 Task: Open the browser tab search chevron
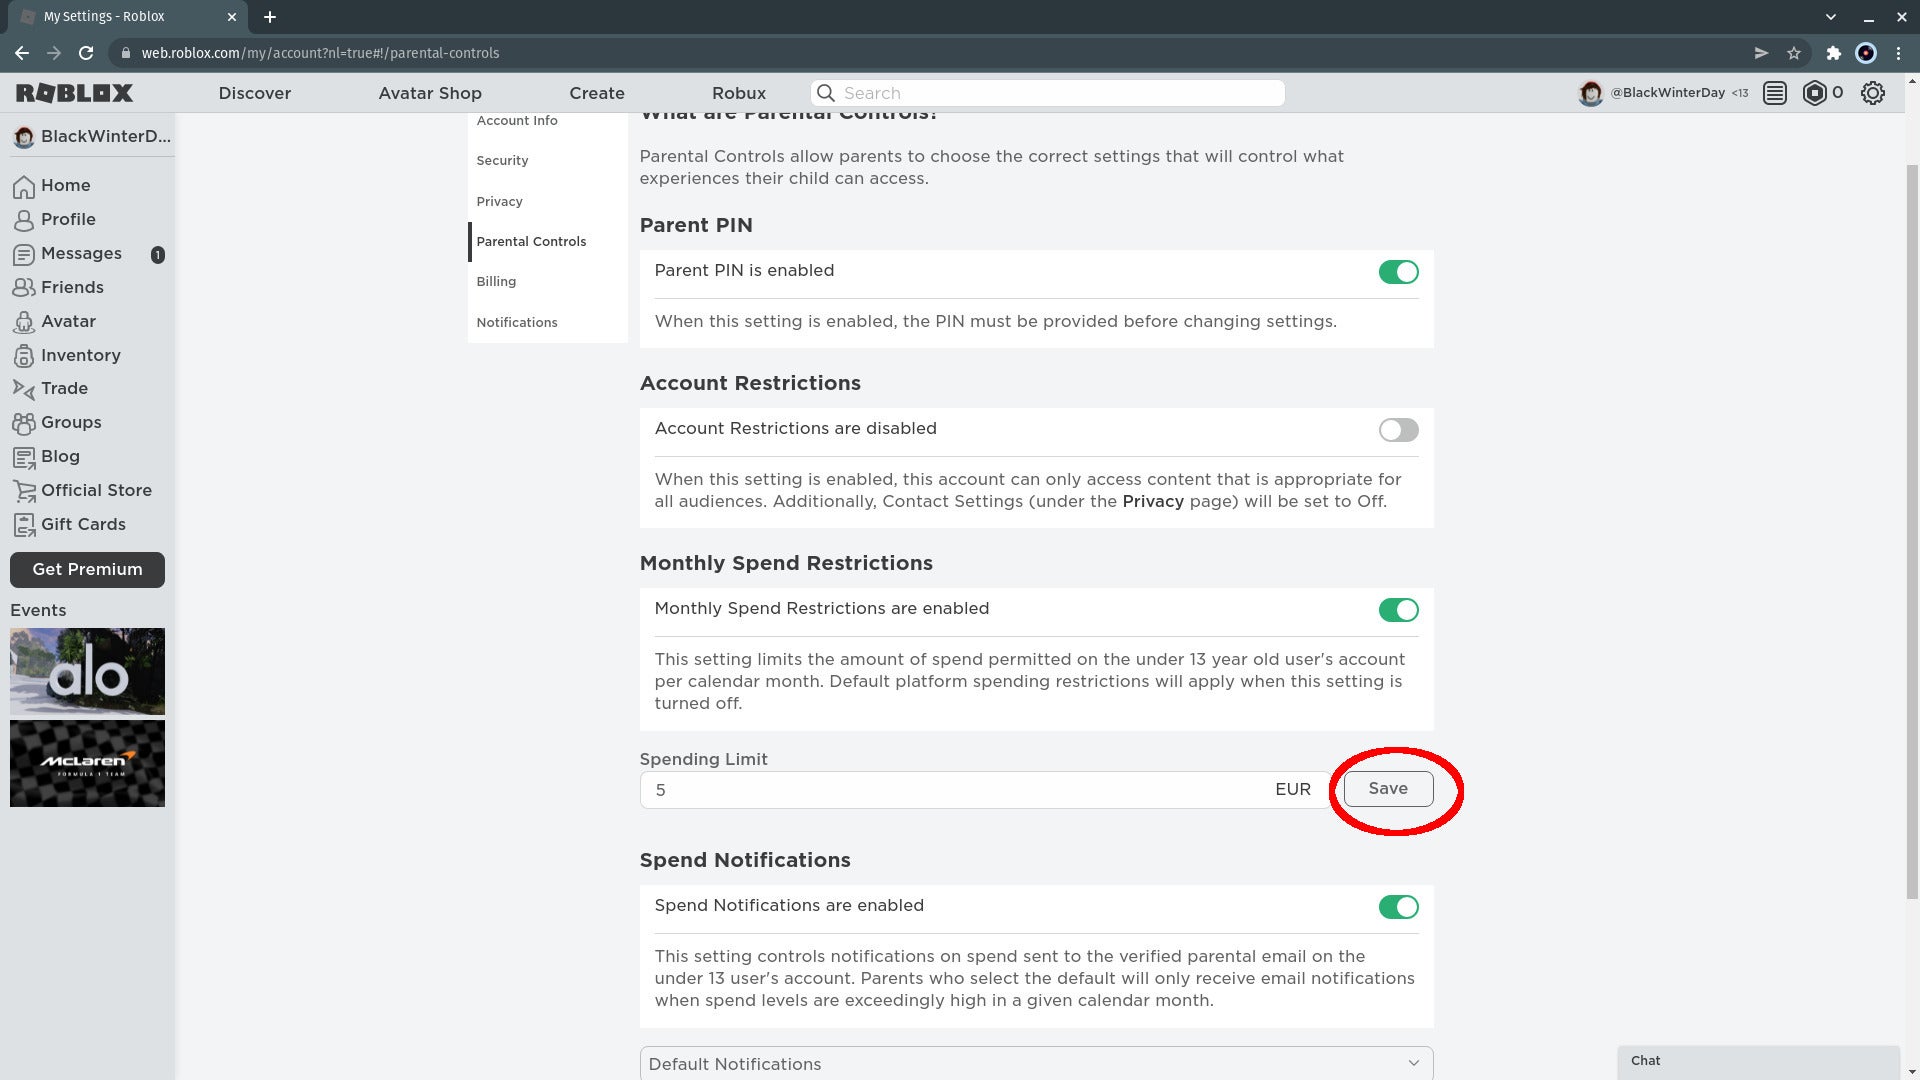click(1830, 17)
